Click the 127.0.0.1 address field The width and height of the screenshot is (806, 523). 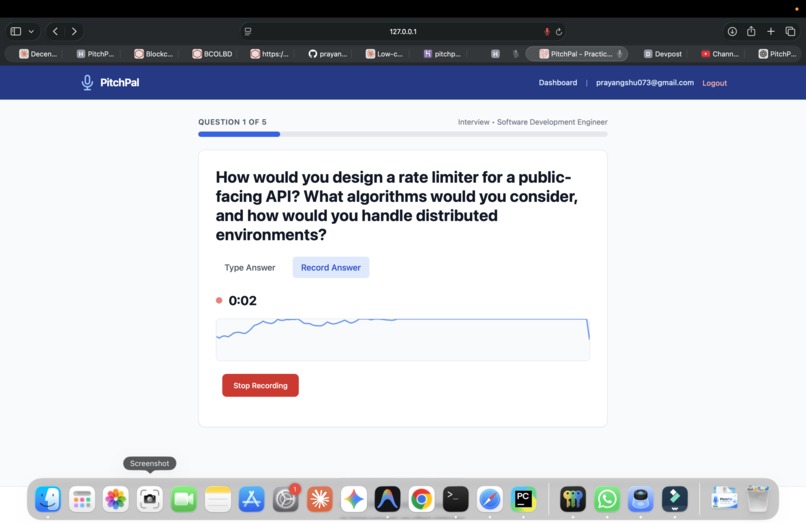[x=403, y=31]
